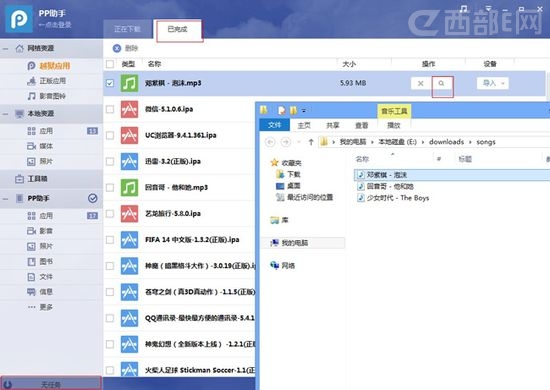Viewport: 550px width, 390px height.
Task: Click the red app icon of 艺龙旅行 row
Action: (x=129, y=214)
